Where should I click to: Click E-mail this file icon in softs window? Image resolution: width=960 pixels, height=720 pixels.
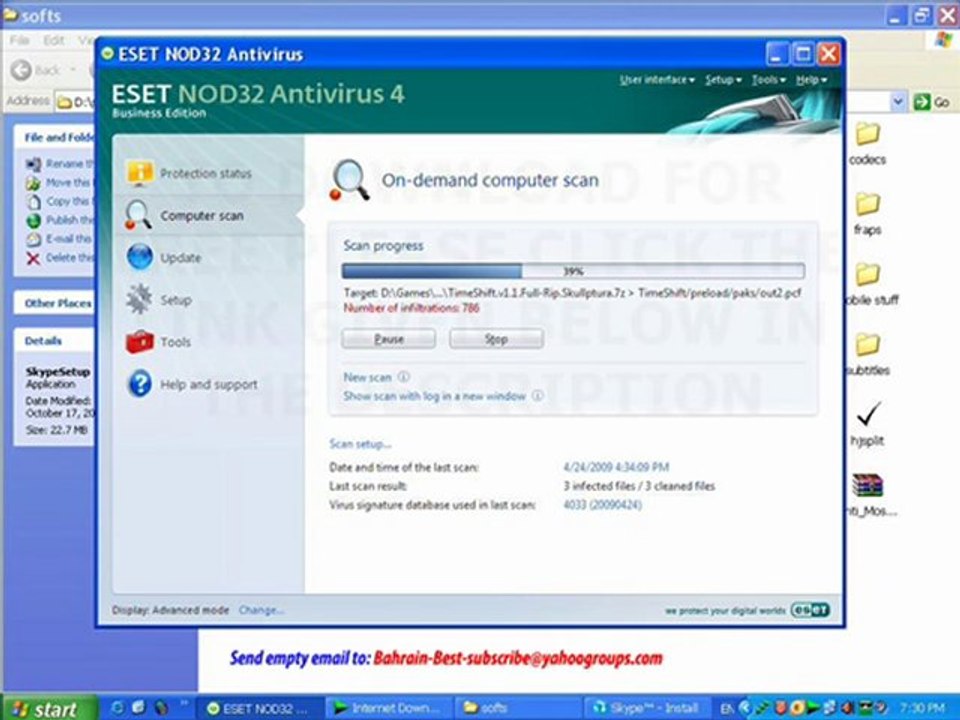[34, 239]
